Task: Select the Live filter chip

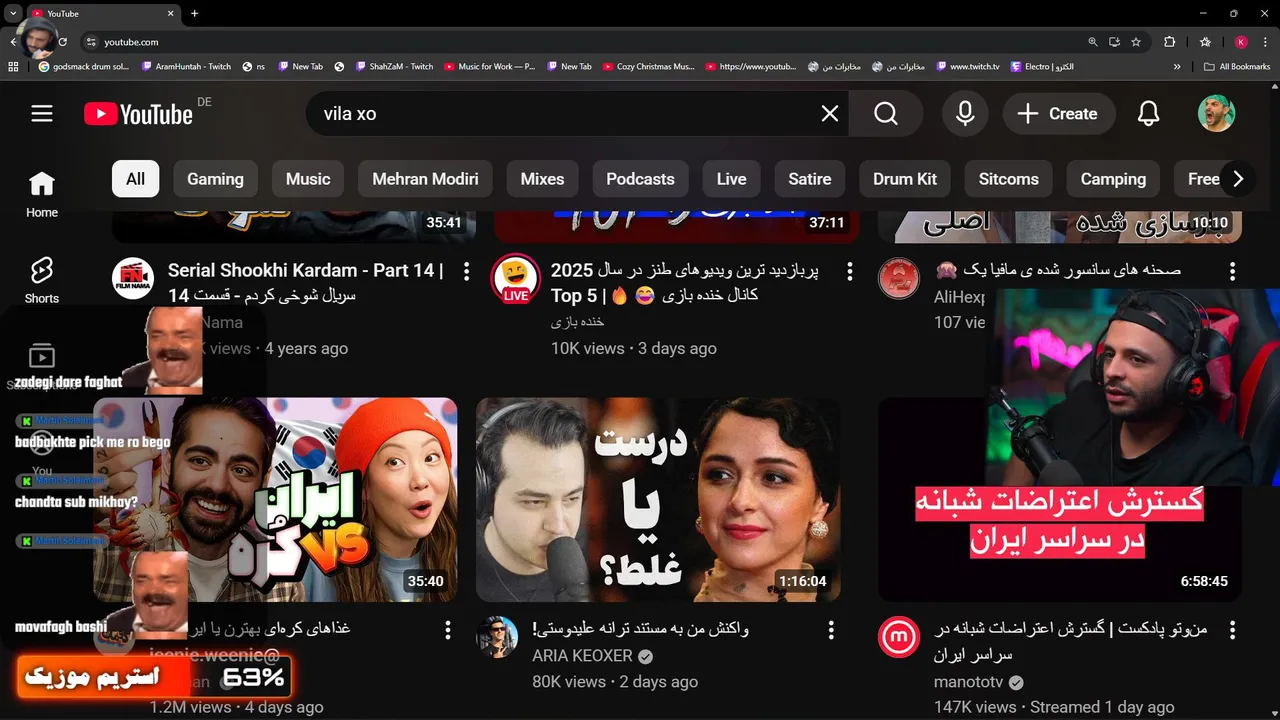Action: [x=731, y=179]
